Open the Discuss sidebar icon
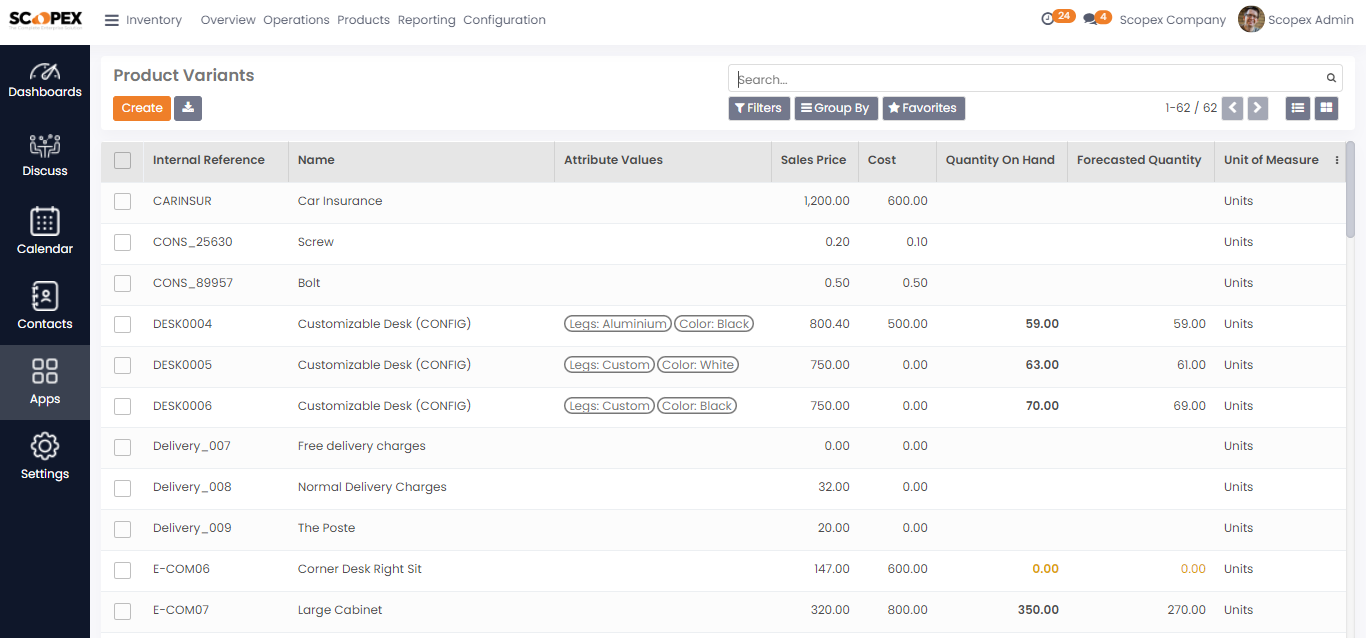Screen dimensions: 1366x638 point(45,155)
